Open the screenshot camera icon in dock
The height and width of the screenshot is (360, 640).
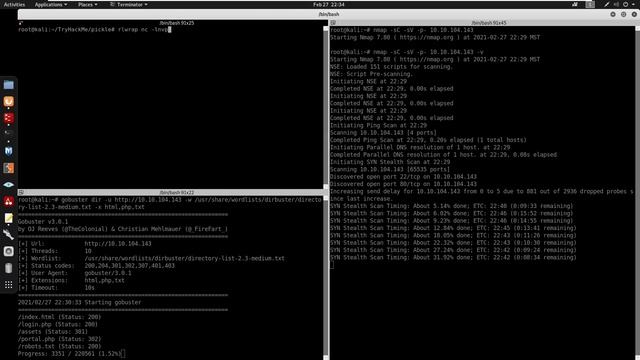coord(9,251)
